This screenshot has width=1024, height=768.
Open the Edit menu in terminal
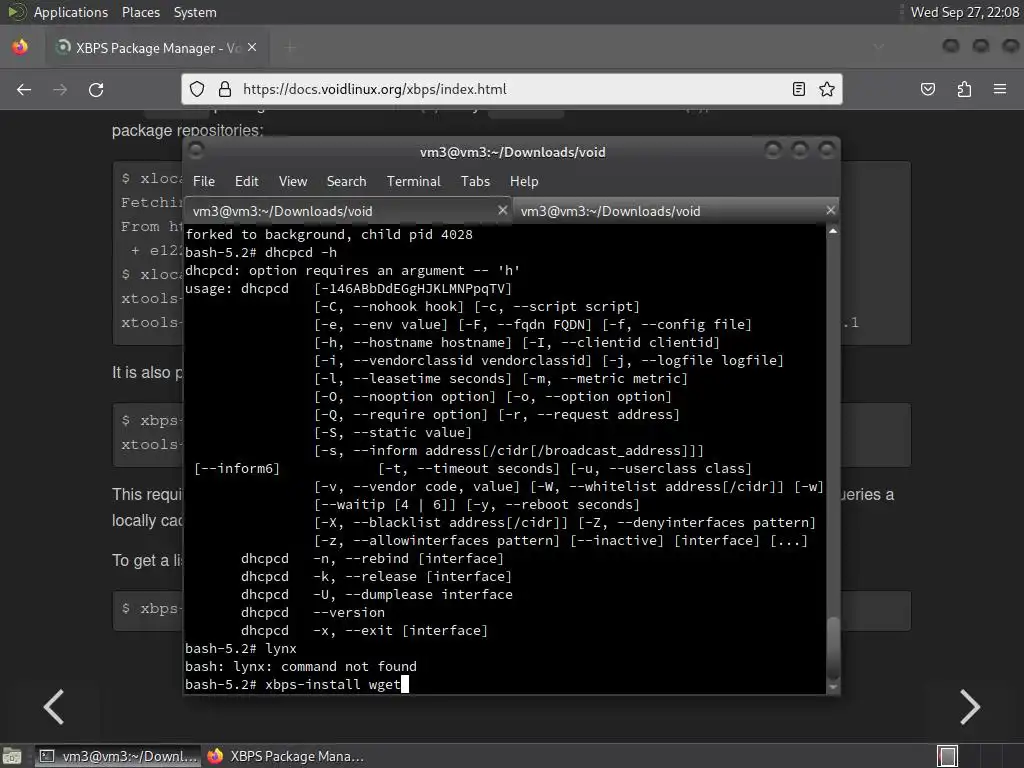[x=246, y=182]
